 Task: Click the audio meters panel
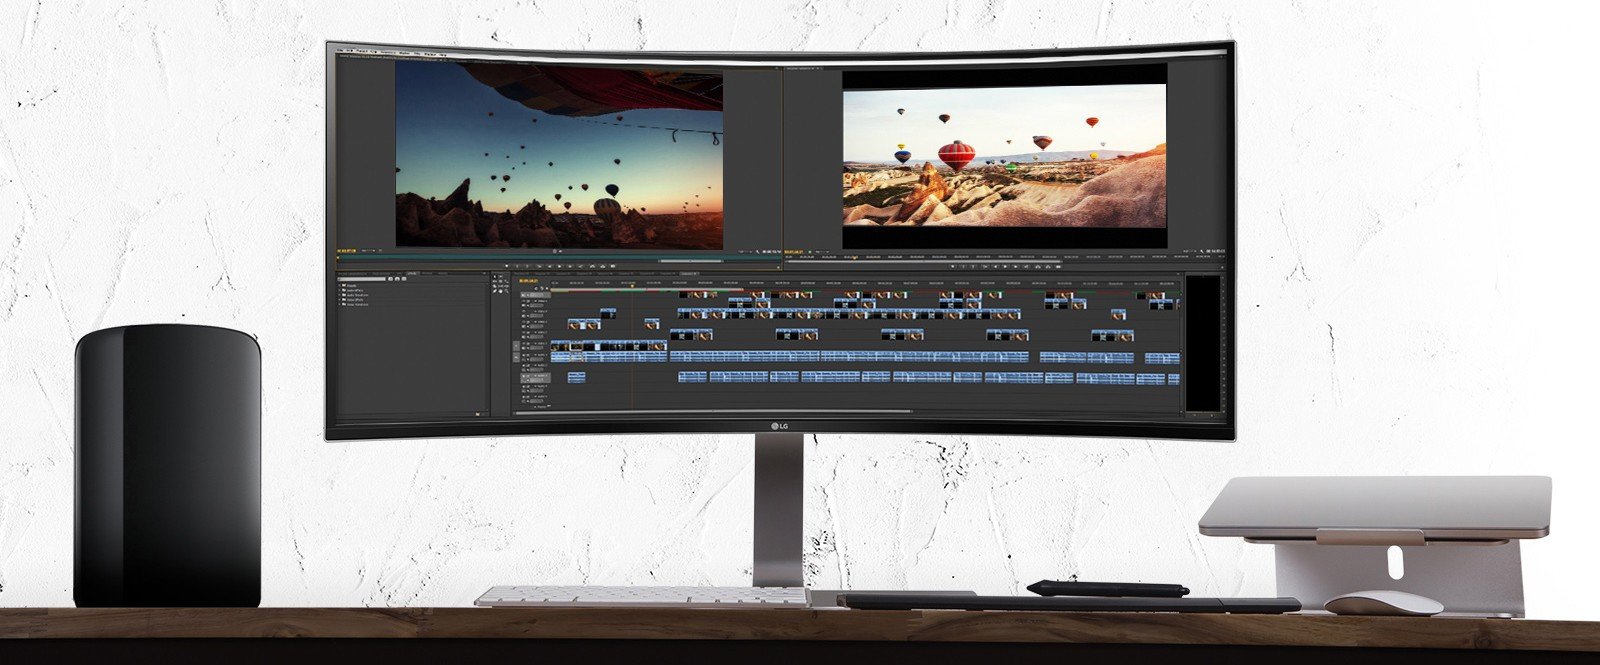[1203, 342]
